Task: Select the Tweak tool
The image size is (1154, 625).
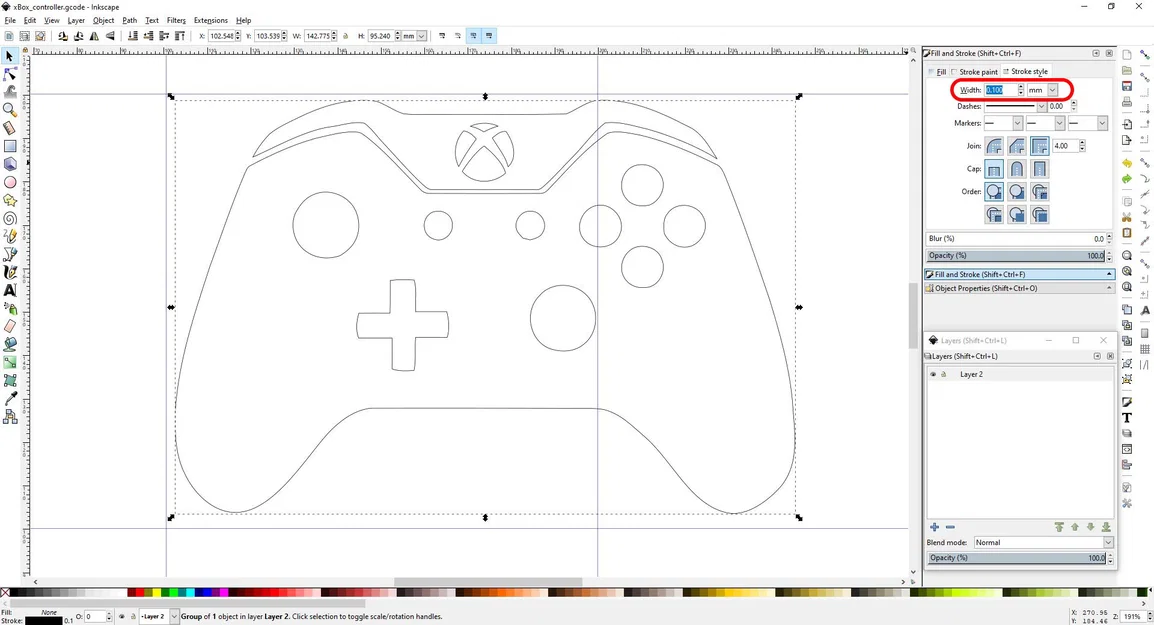Action: click(10, 91)
